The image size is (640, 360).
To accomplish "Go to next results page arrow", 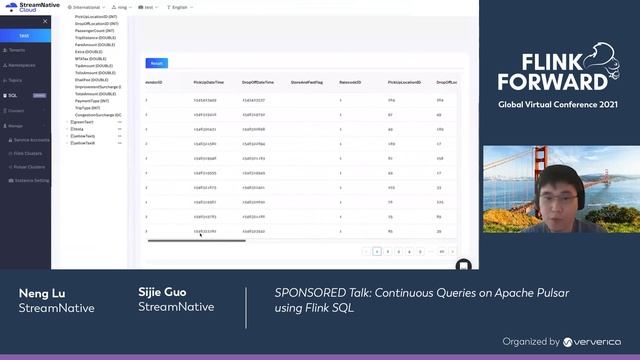I will pyautogui.click(x=452, y=252).
